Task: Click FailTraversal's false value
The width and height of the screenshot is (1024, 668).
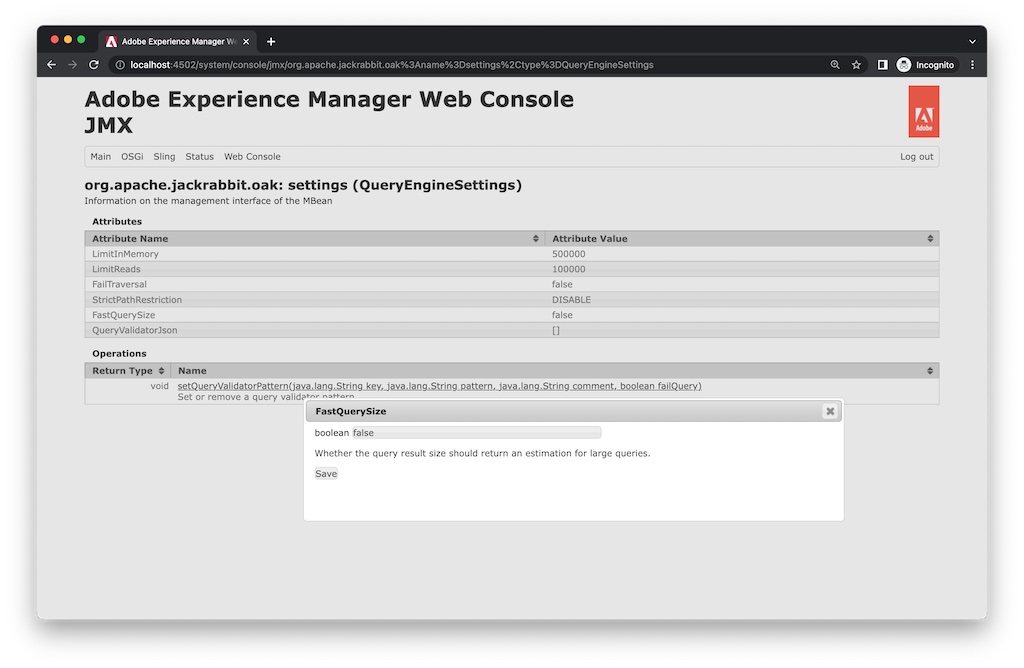Action: click(562, 285)
